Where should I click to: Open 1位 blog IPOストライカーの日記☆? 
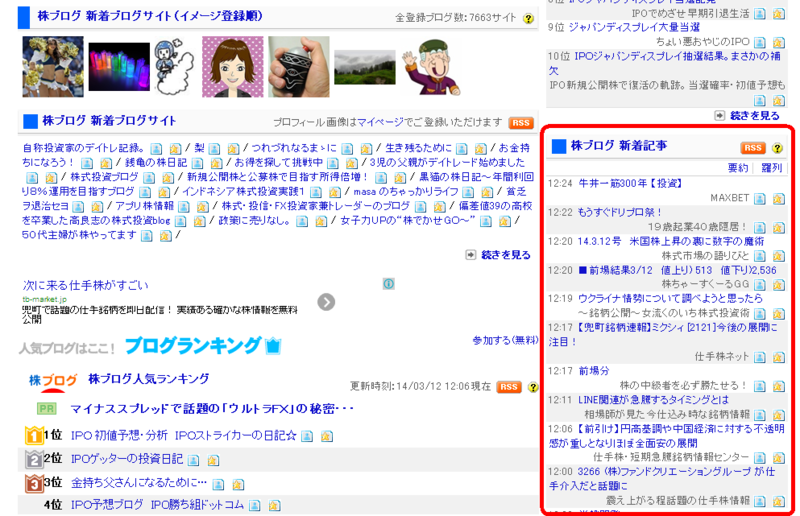pyautogui.click(x=184, y=436)
